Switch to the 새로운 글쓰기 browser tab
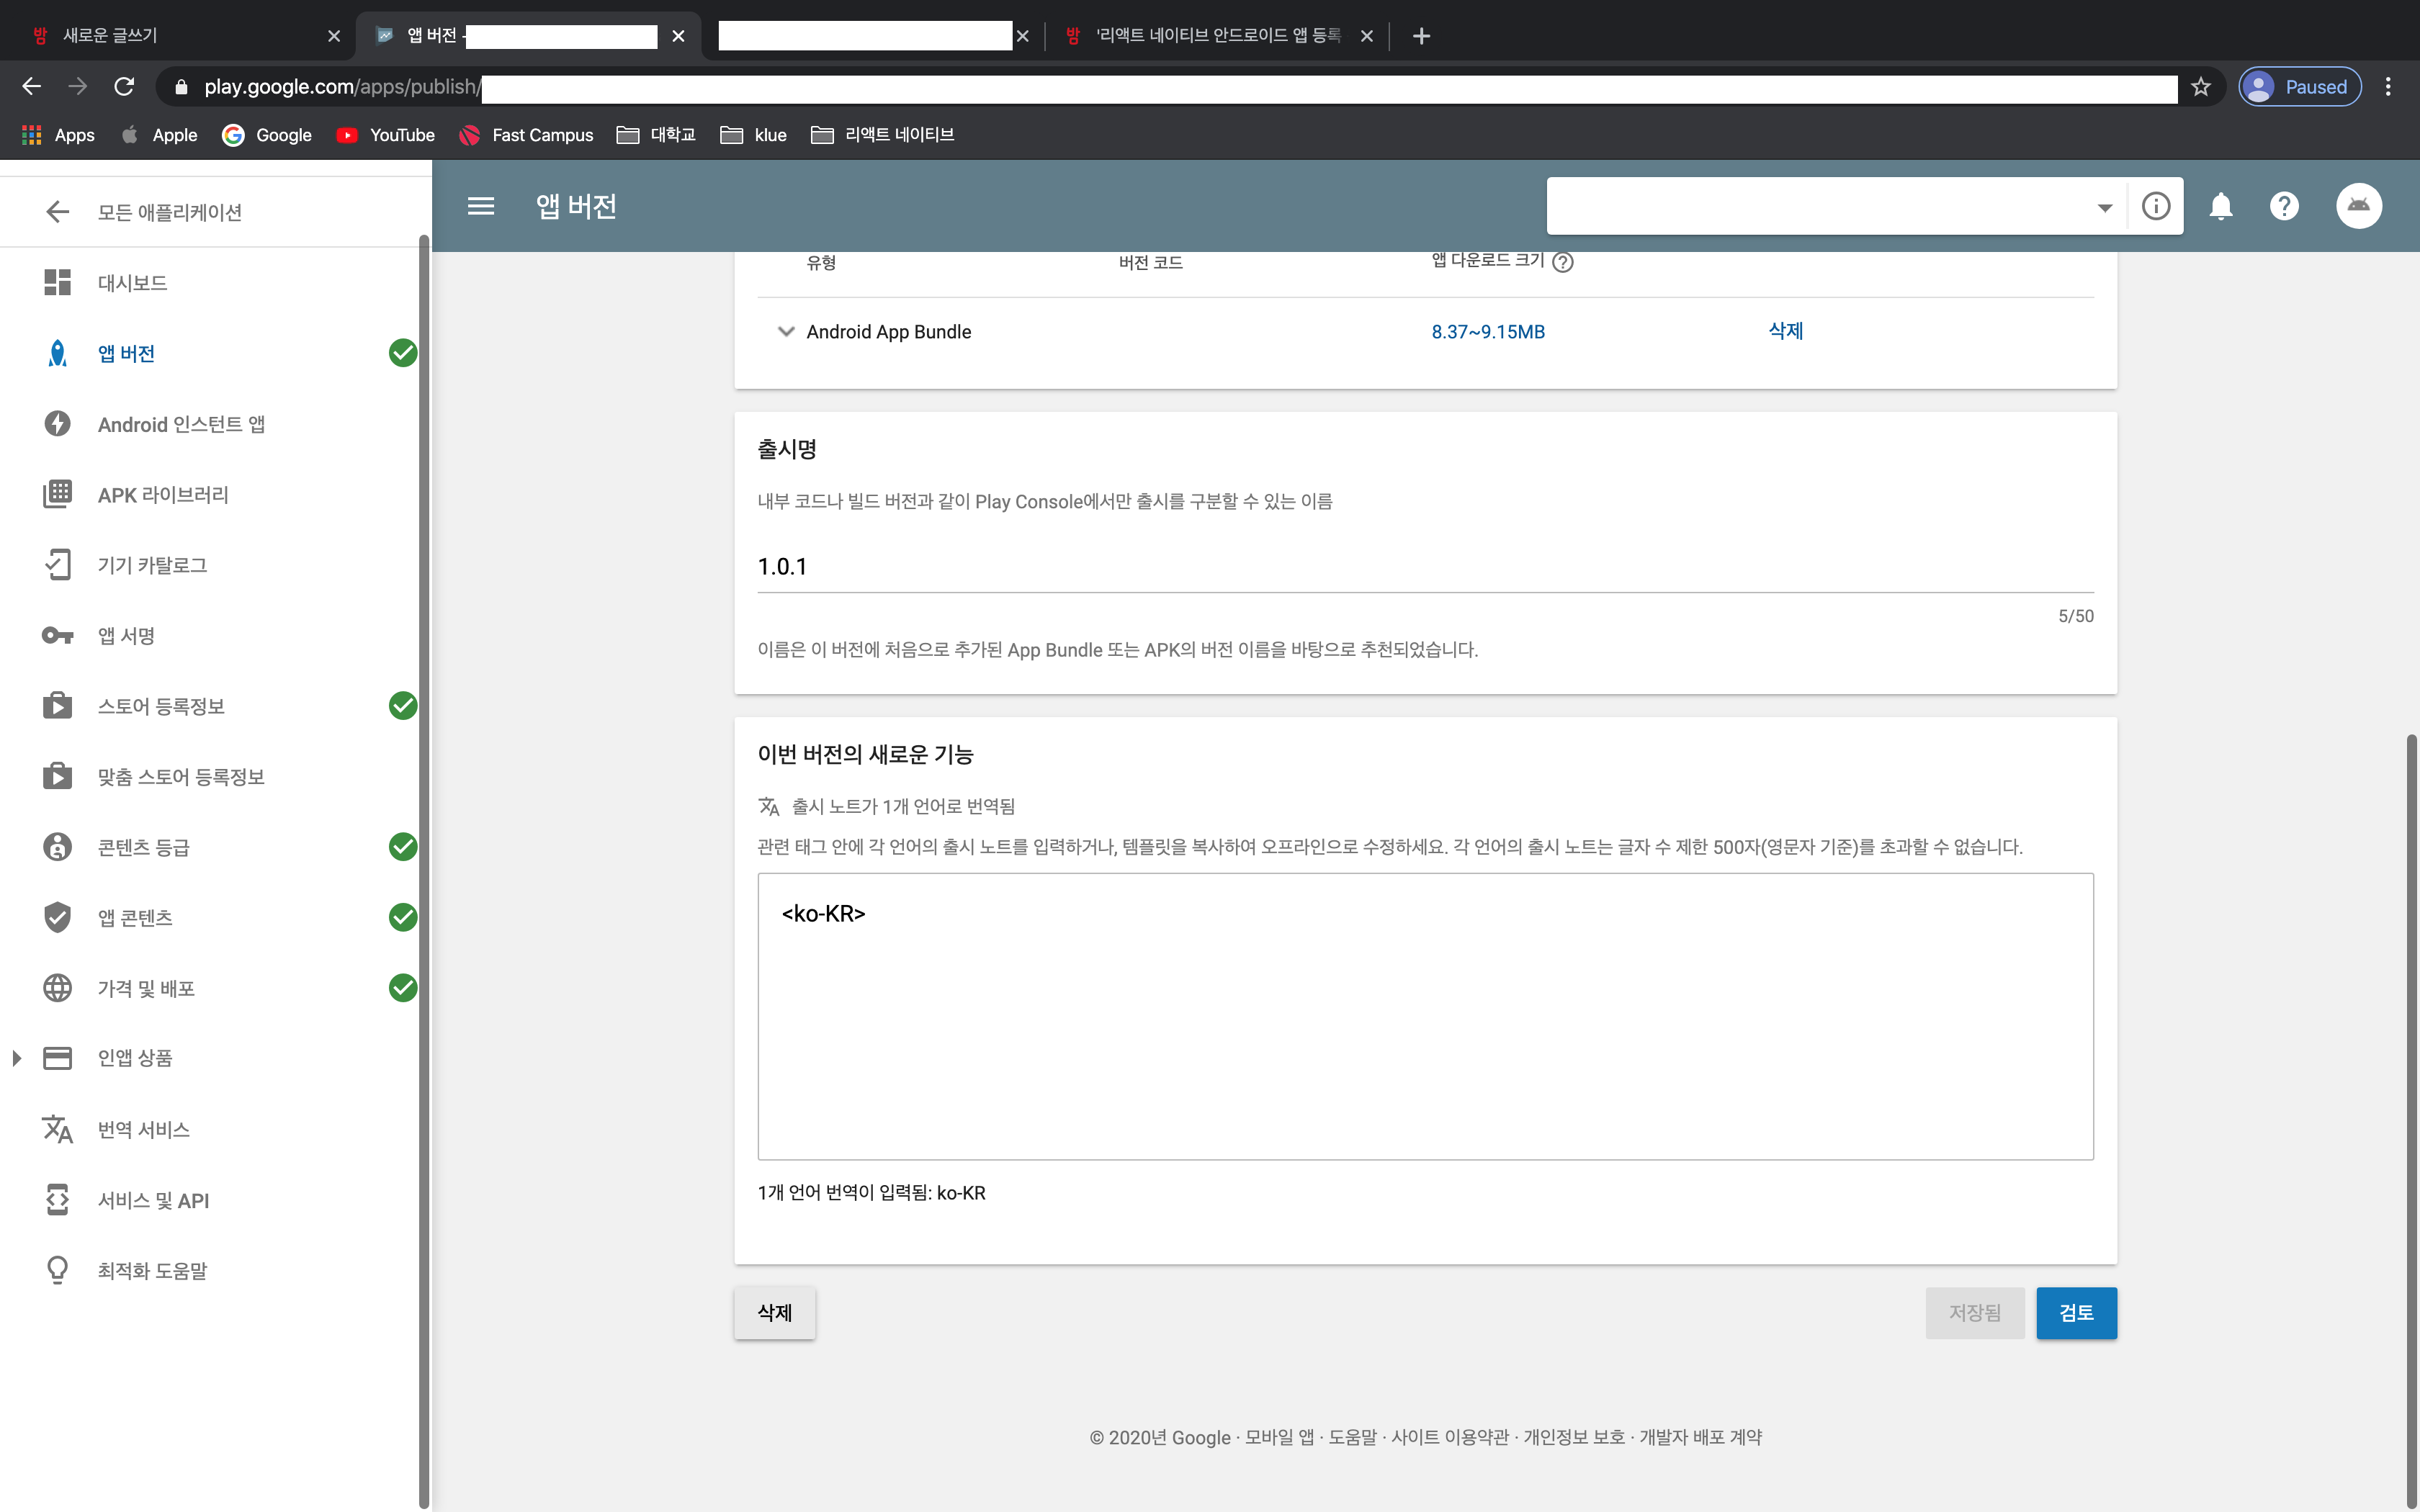 pos(110,36)
